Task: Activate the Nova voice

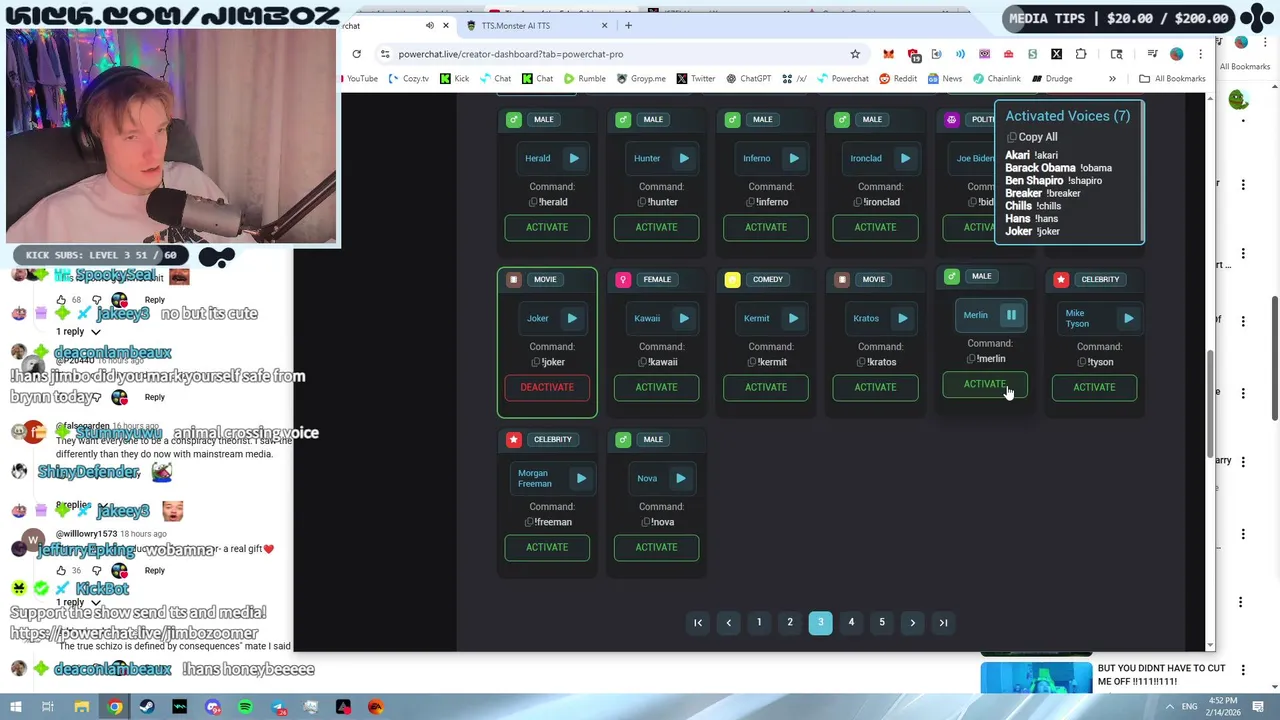Action: pos(656,547)
